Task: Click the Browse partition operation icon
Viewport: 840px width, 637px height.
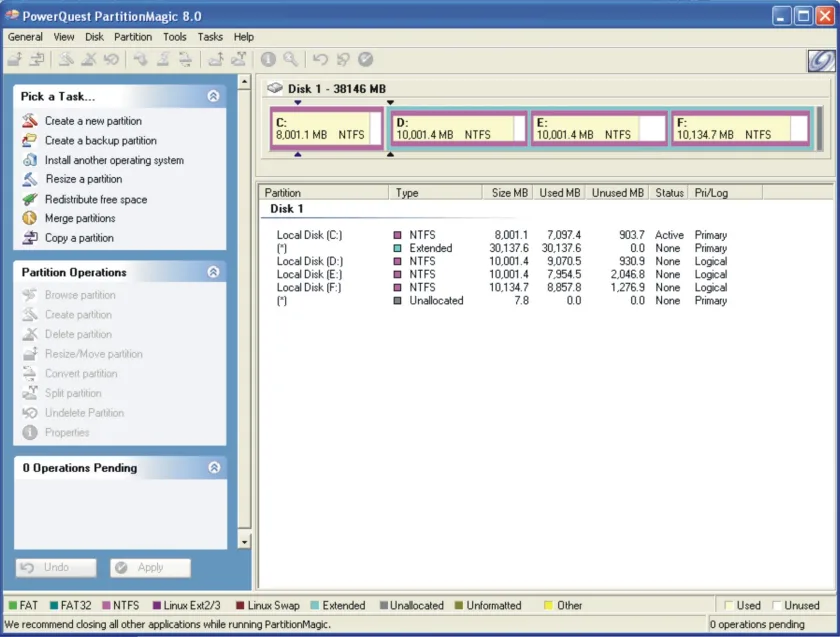Action: point(30,295)
